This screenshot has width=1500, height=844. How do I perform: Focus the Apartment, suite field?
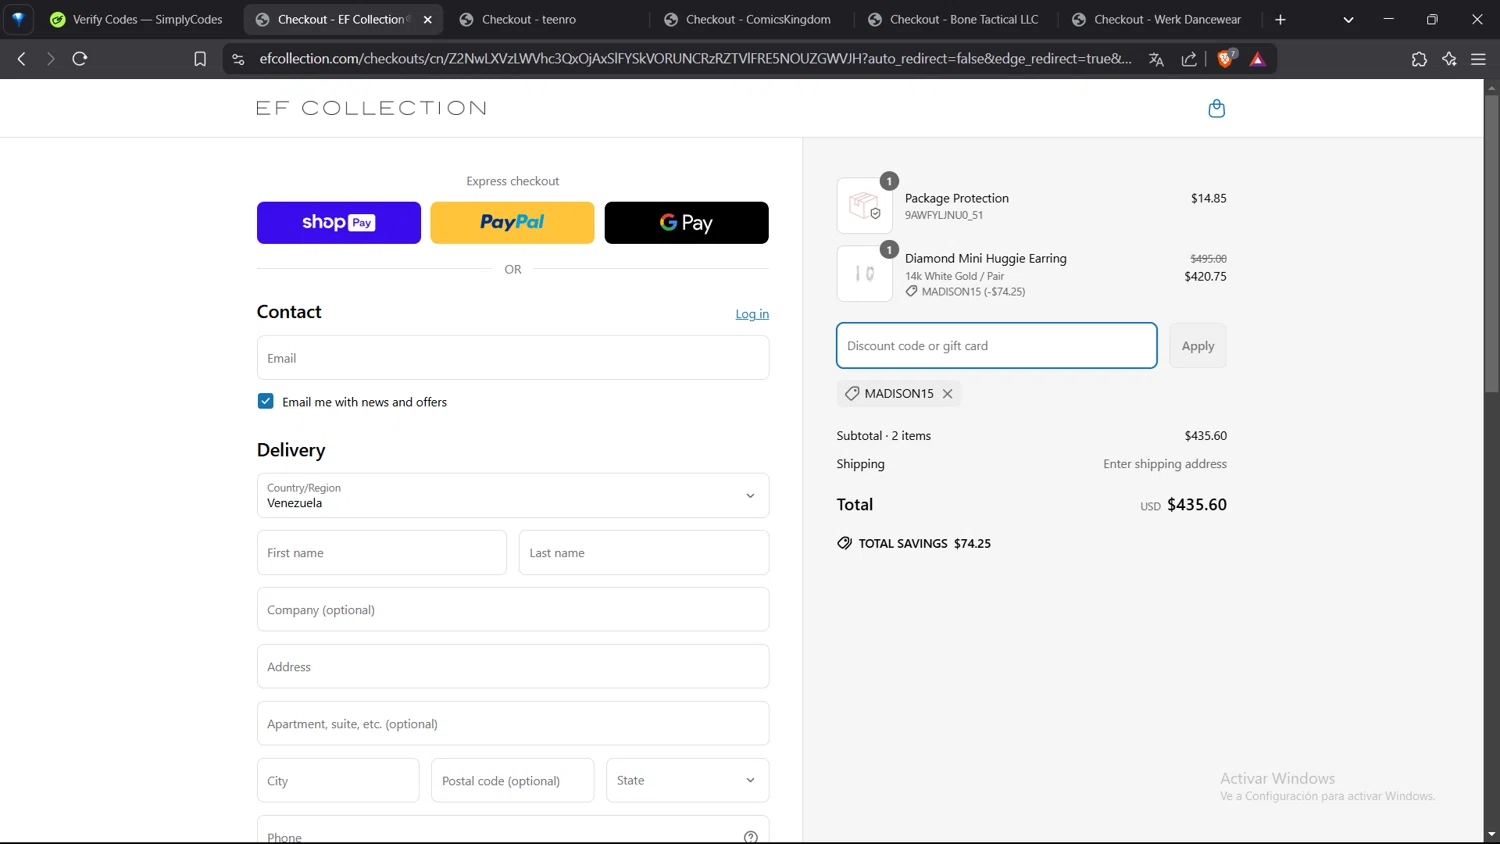pyautogui.click(x=513, y=723)
